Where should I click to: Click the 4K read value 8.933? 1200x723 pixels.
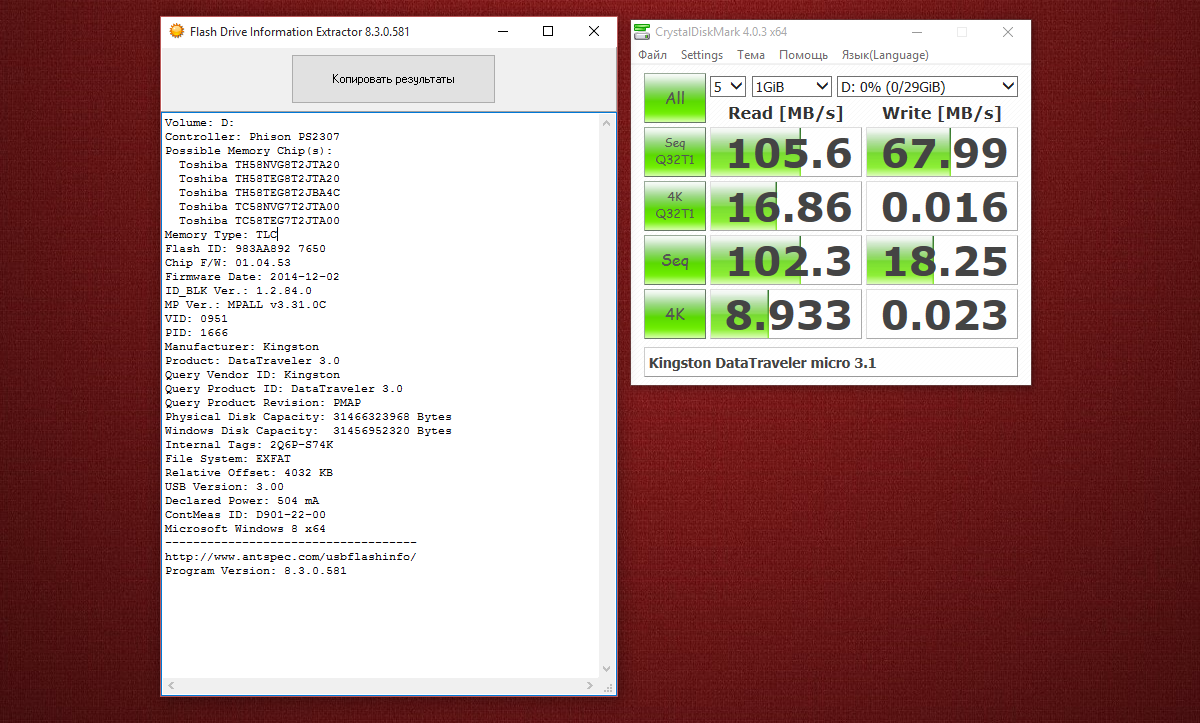click(x=785, y=314)
